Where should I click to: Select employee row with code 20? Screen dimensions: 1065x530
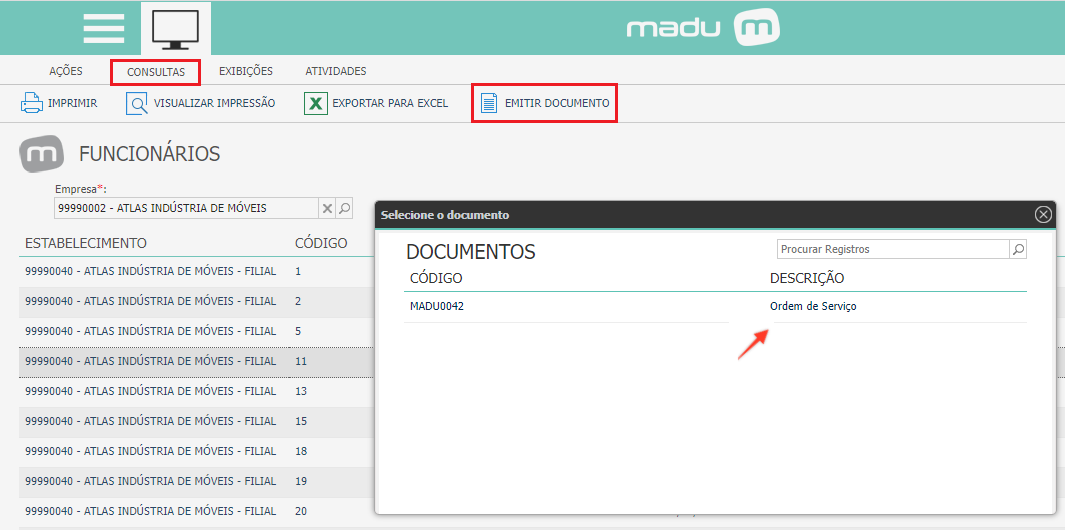click(197, 511)
